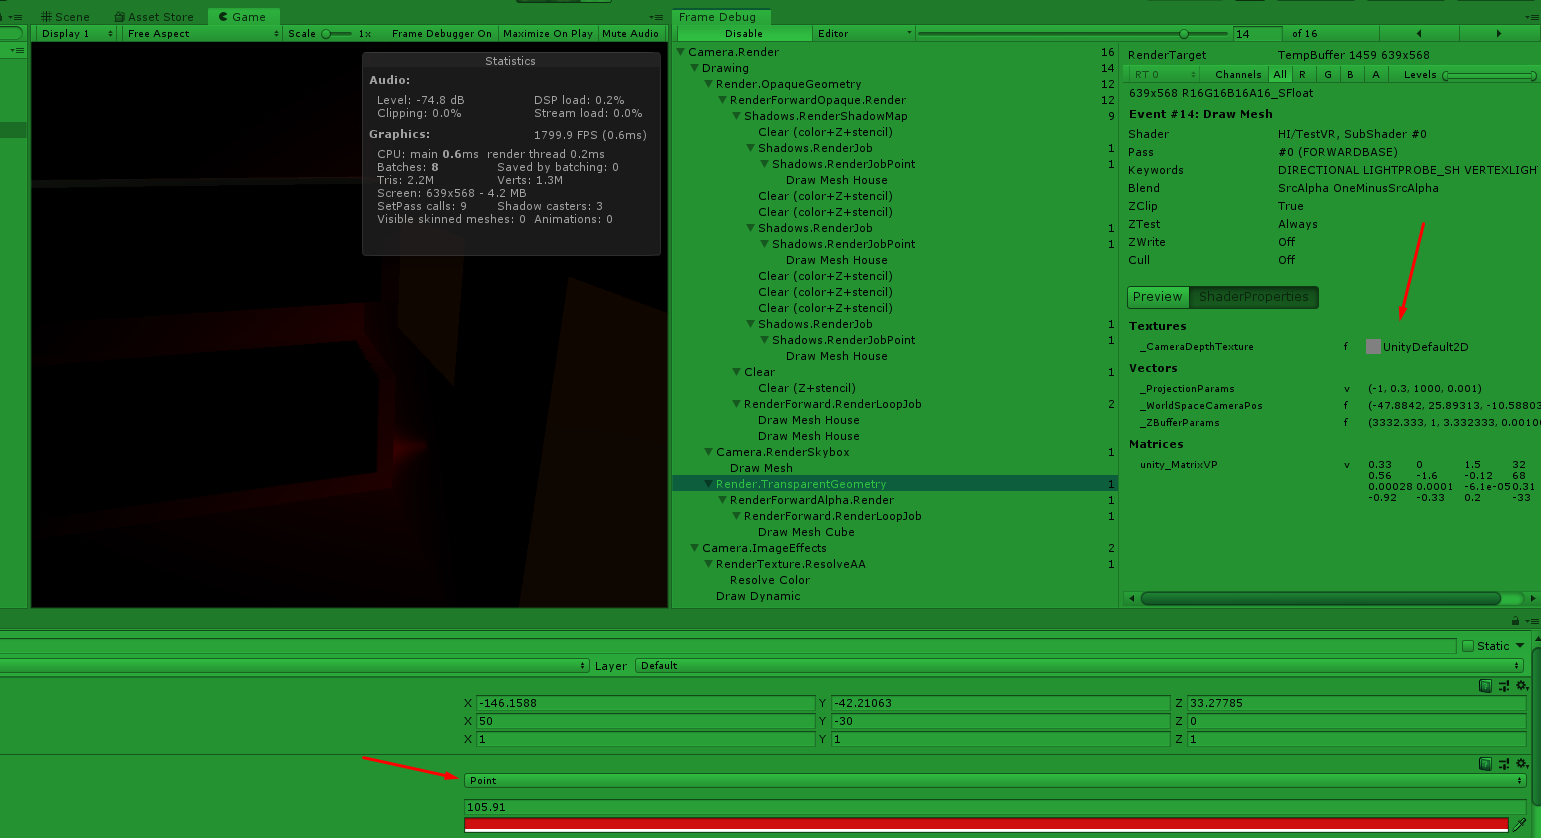
Task: Click the Transform component presets icon
Action: click(x=1505, y=685)
